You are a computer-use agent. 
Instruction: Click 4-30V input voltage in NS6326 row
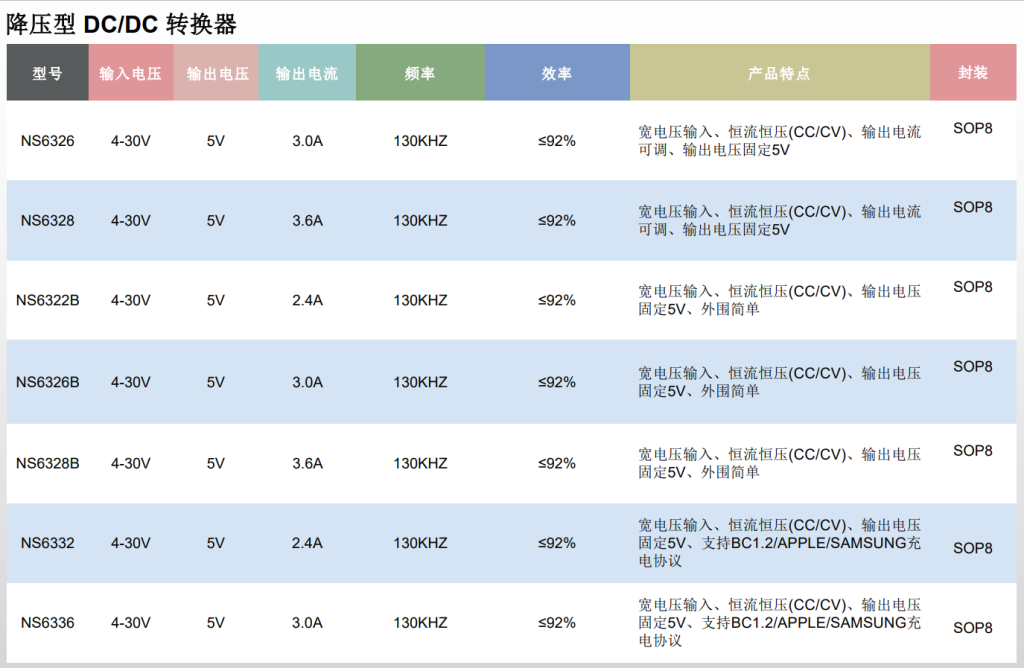pyautogui.click(x=131, y=141)
